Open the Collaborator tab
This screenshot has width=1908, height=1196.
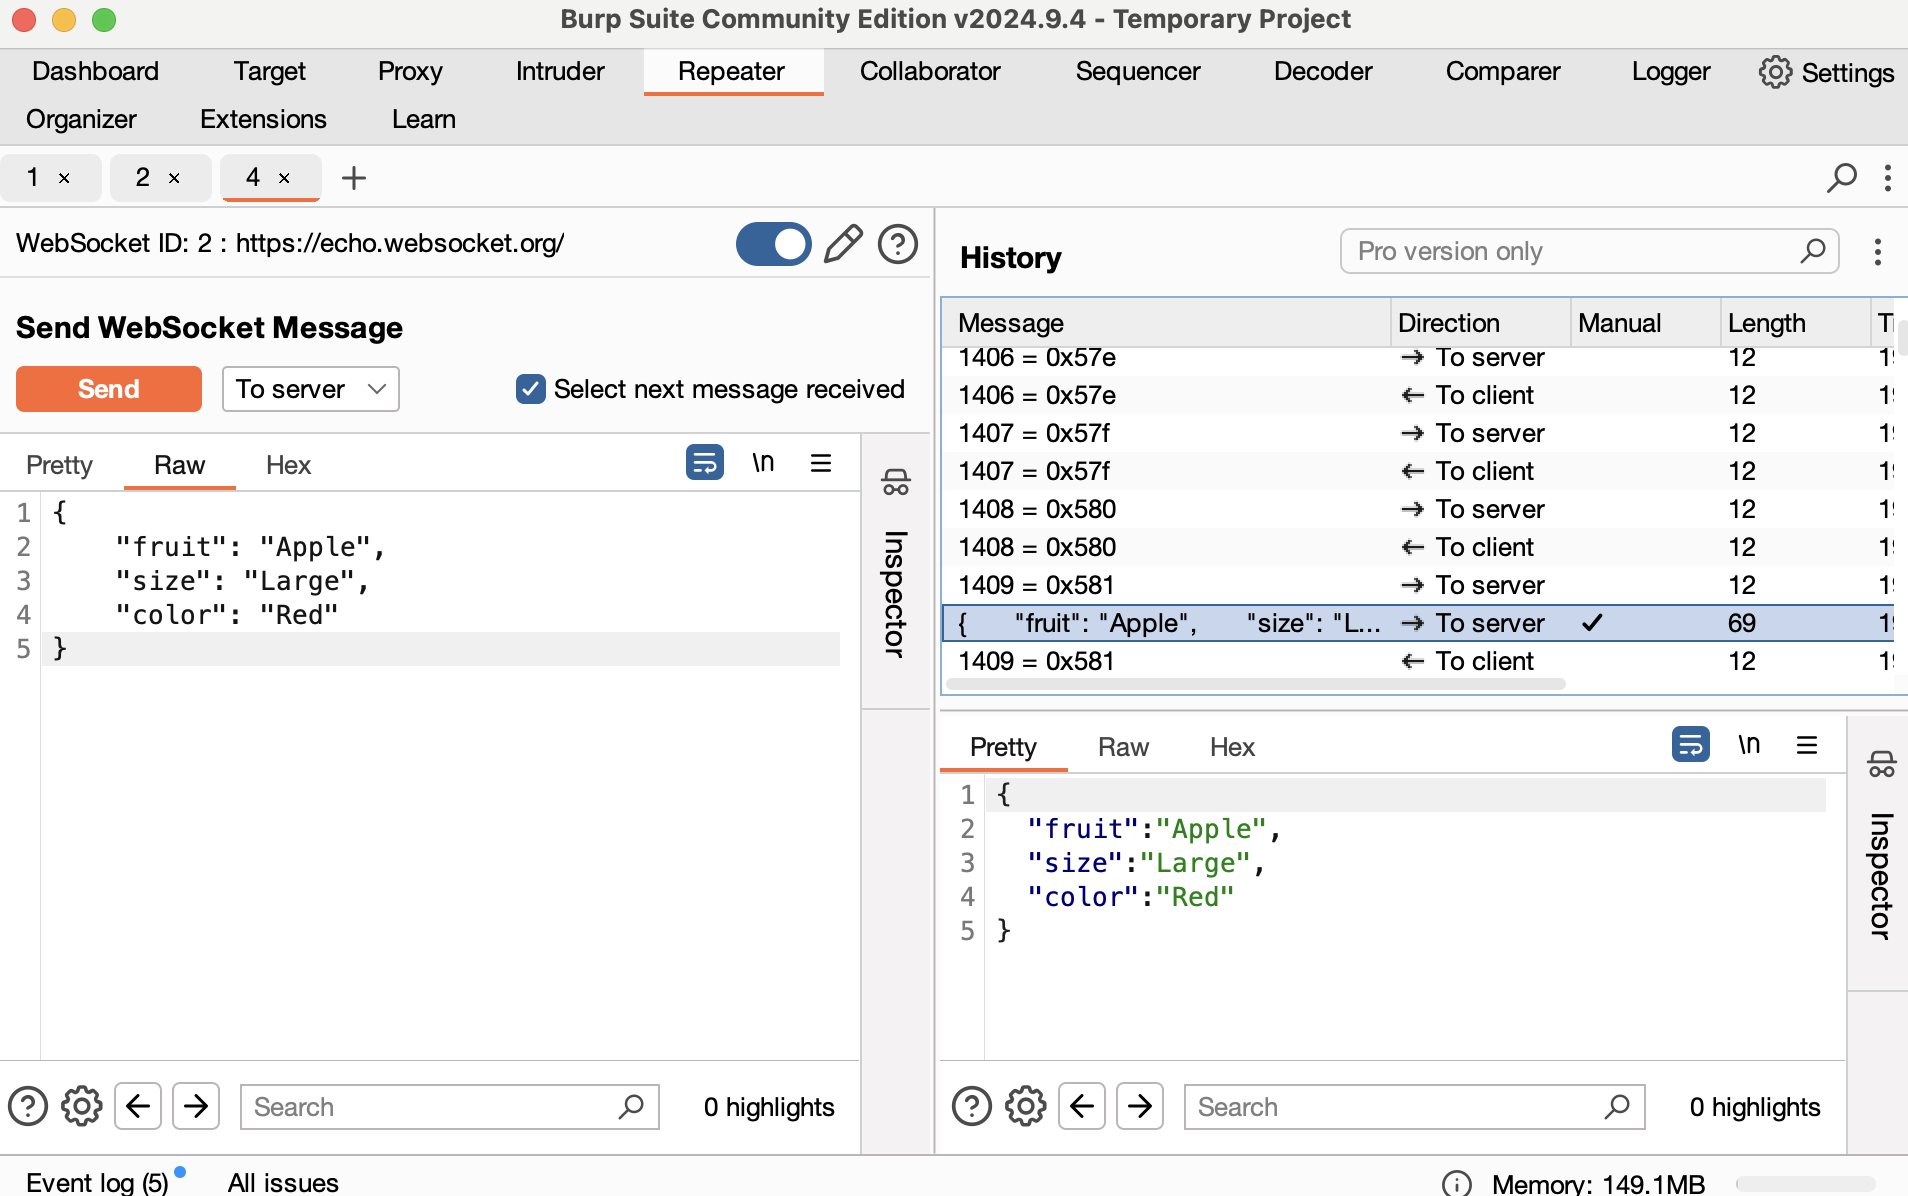tap(929, 71)
